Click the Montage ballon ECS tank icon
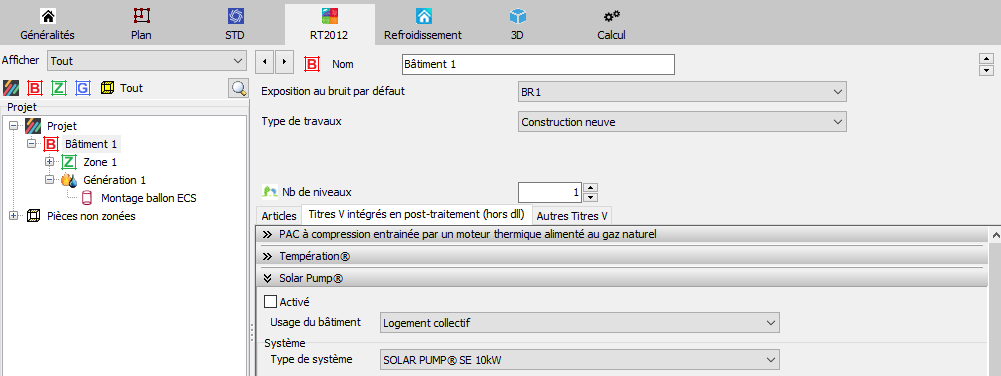Image resolution: width=1001 pixels, height=376 pixels. [x=87, y=198]
